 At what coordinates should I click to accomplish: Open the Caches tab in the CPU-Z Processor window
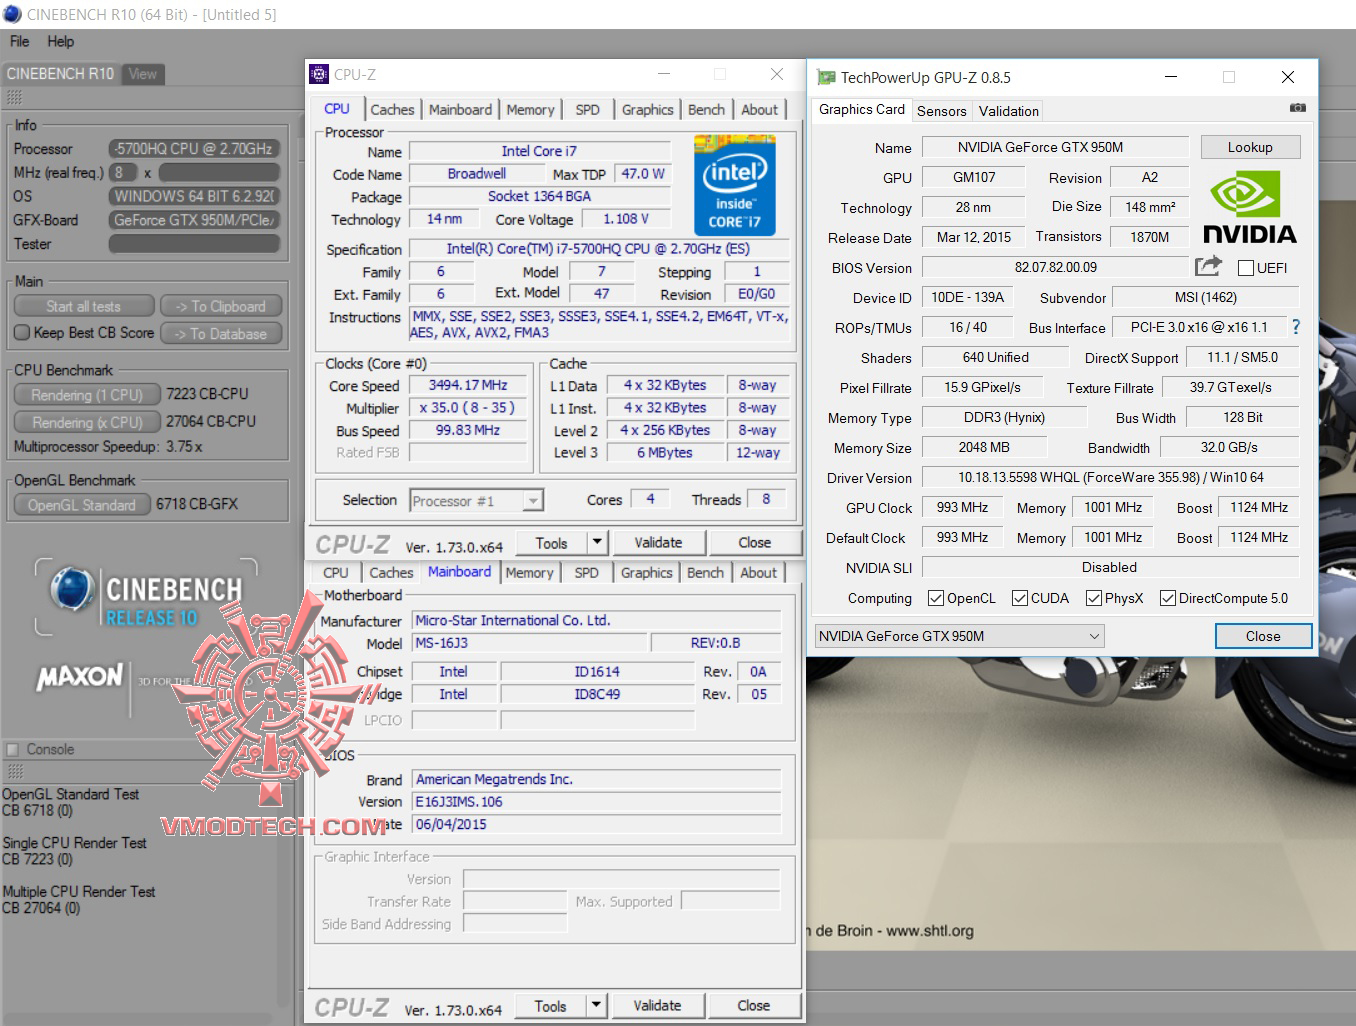[392, 110]
